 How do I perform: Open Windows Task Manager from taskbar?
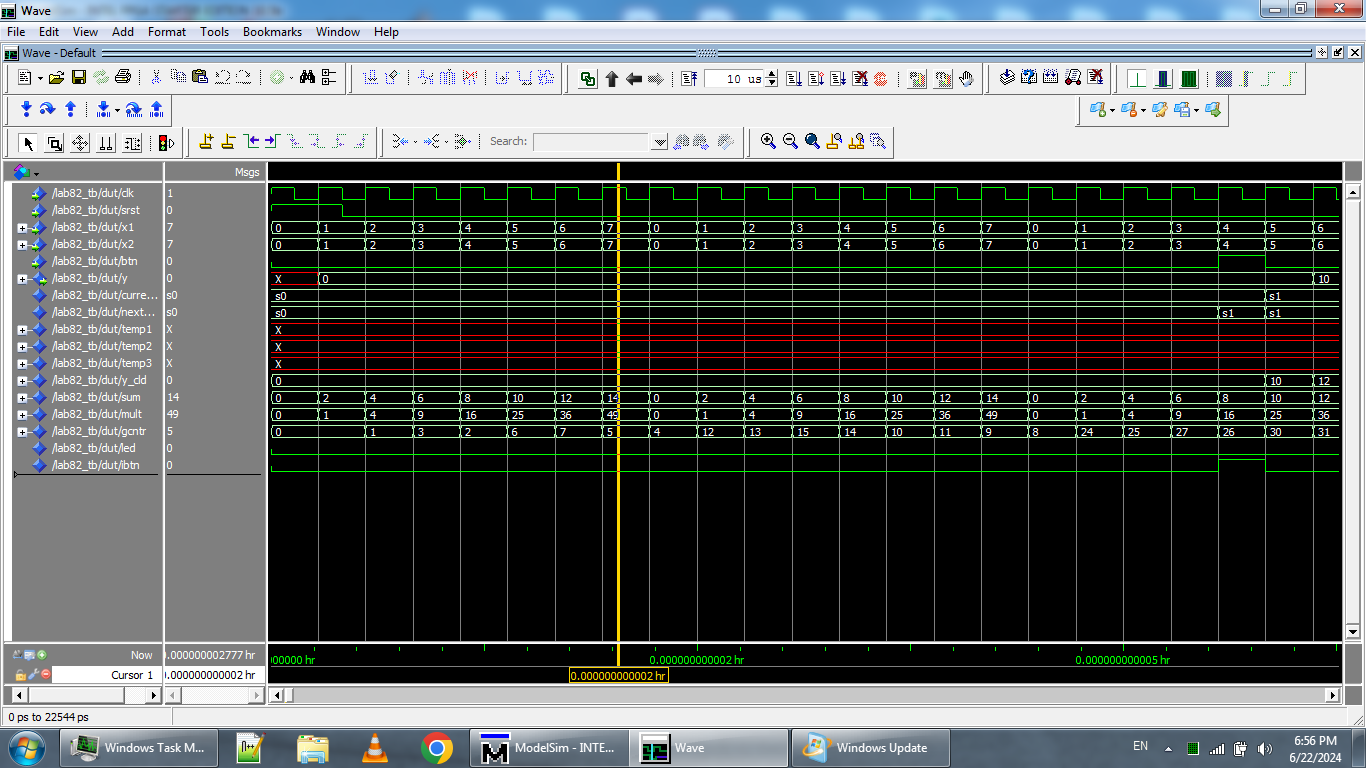(138, 748)
